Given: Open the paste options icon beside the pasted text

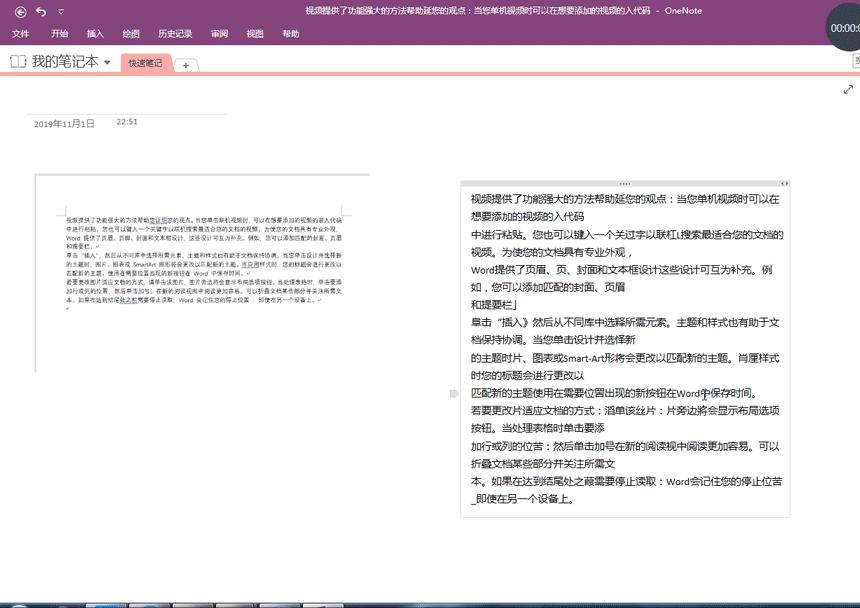Looking at the screenshot, I should pyautogui.click(x=453, y=393).
